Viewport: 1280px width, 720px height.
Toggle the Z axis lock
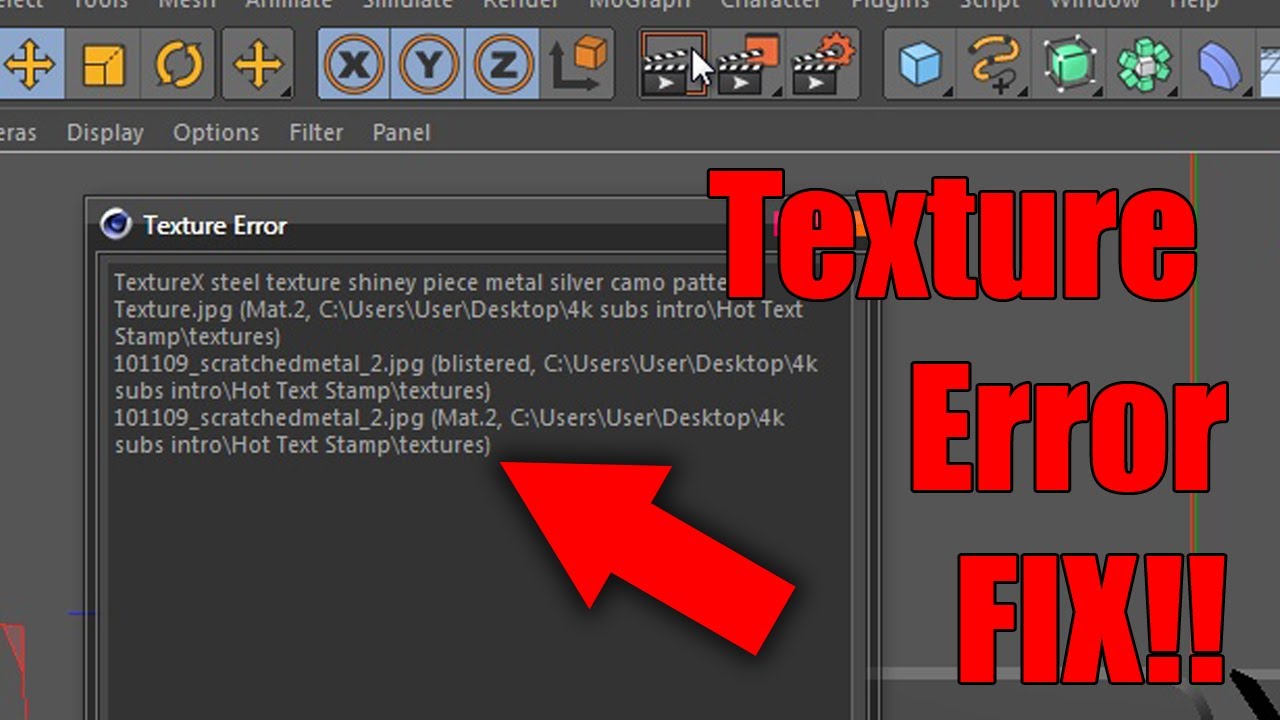(502, 64)
